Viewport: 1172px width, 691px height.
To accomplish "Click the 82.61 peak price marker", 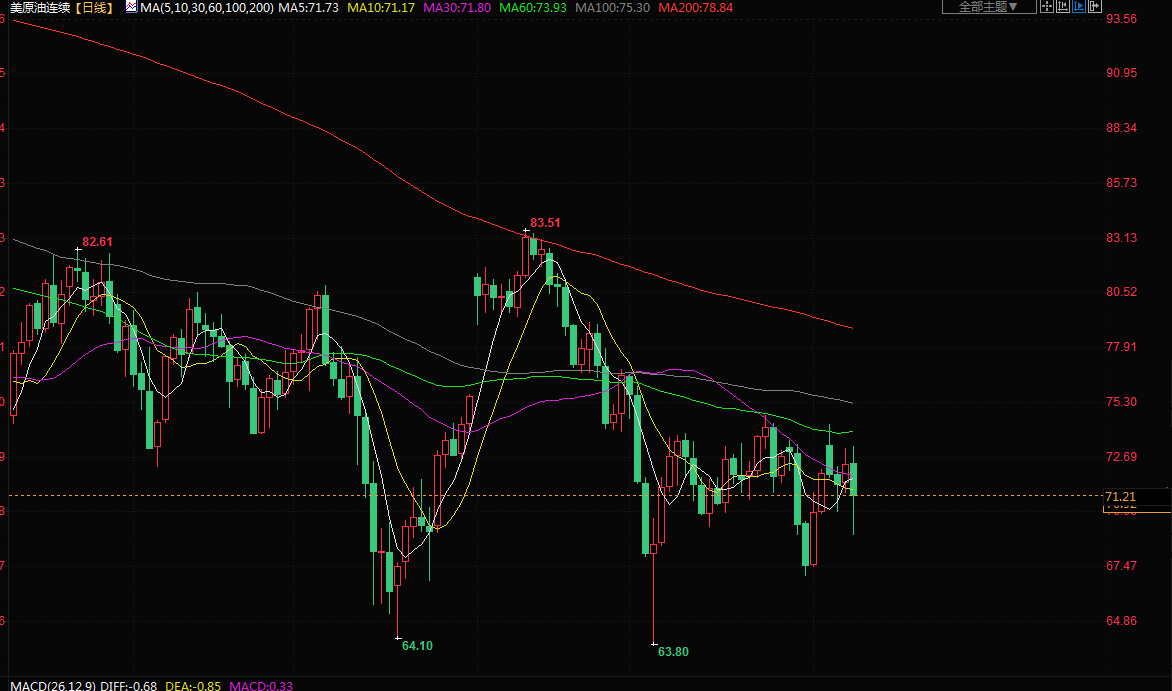I will [97, 242].
